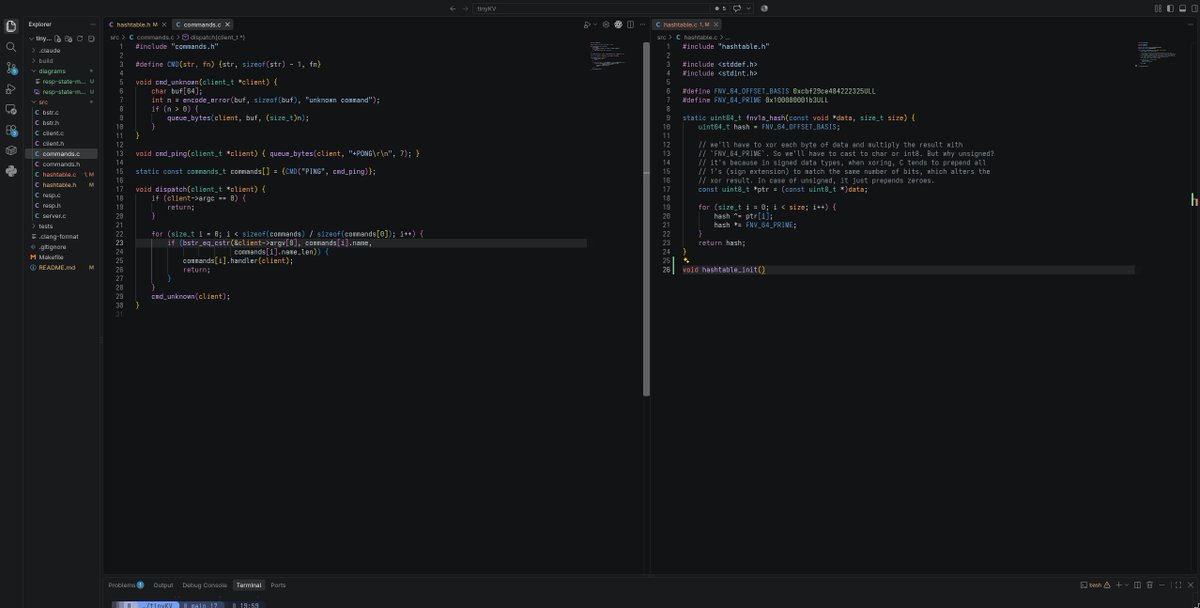This screenshot has height=608, width=1200.
Task: Close the hashtable.c tab
Action: click(x=718, y=24)
